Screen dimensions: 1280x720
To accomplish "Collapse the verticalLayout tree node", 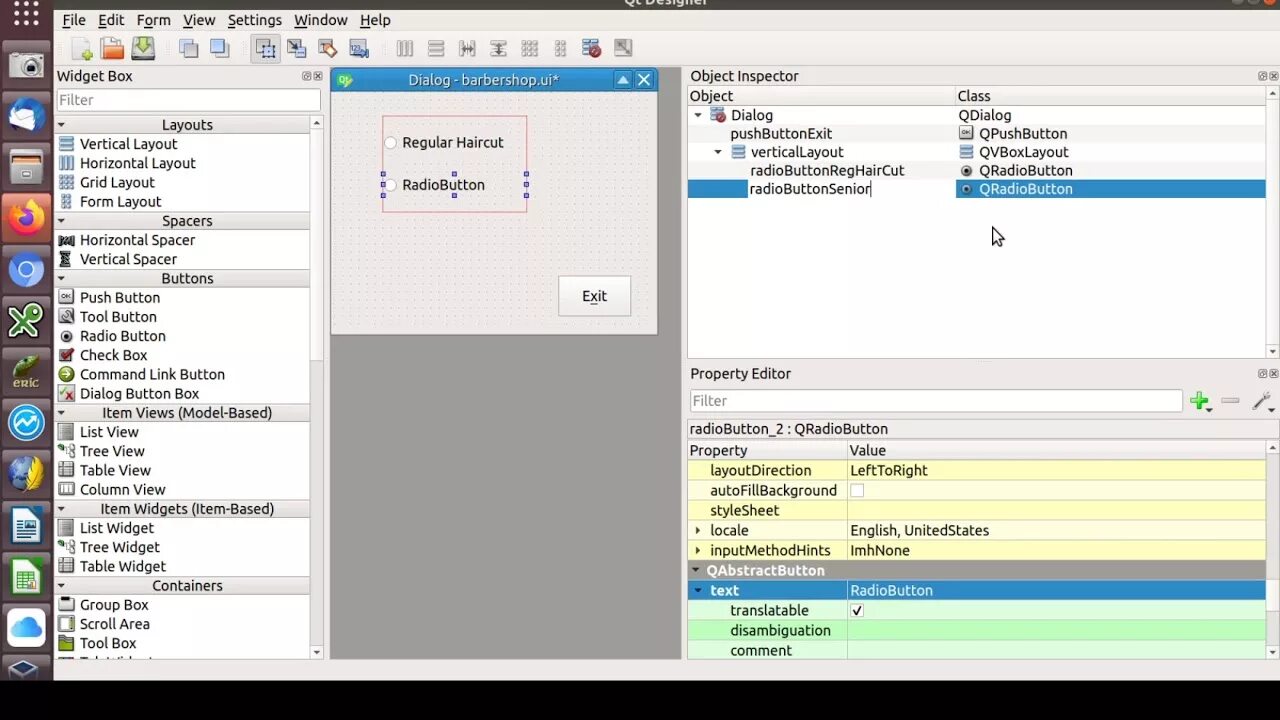I will (718, 152).
